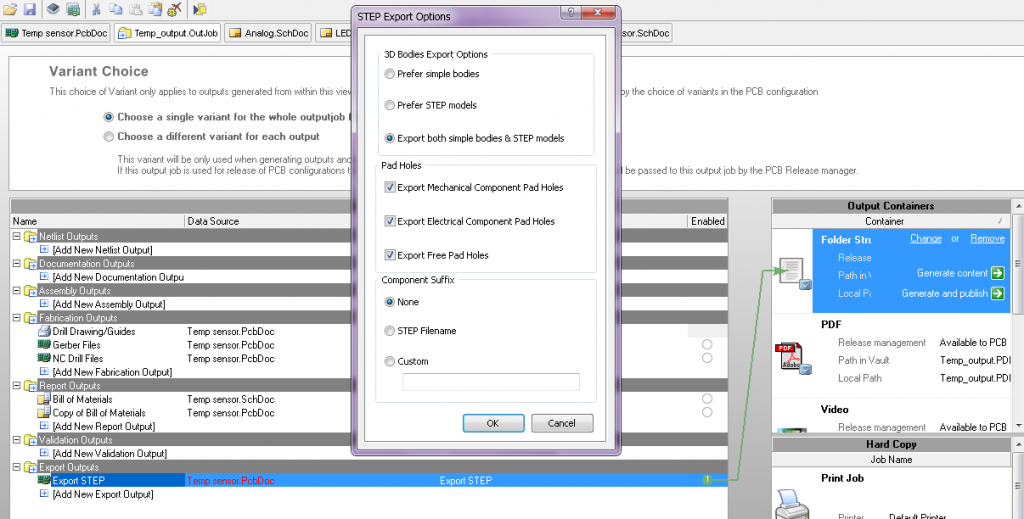Click the Cut scissors toolbar icon

point(96,9)
